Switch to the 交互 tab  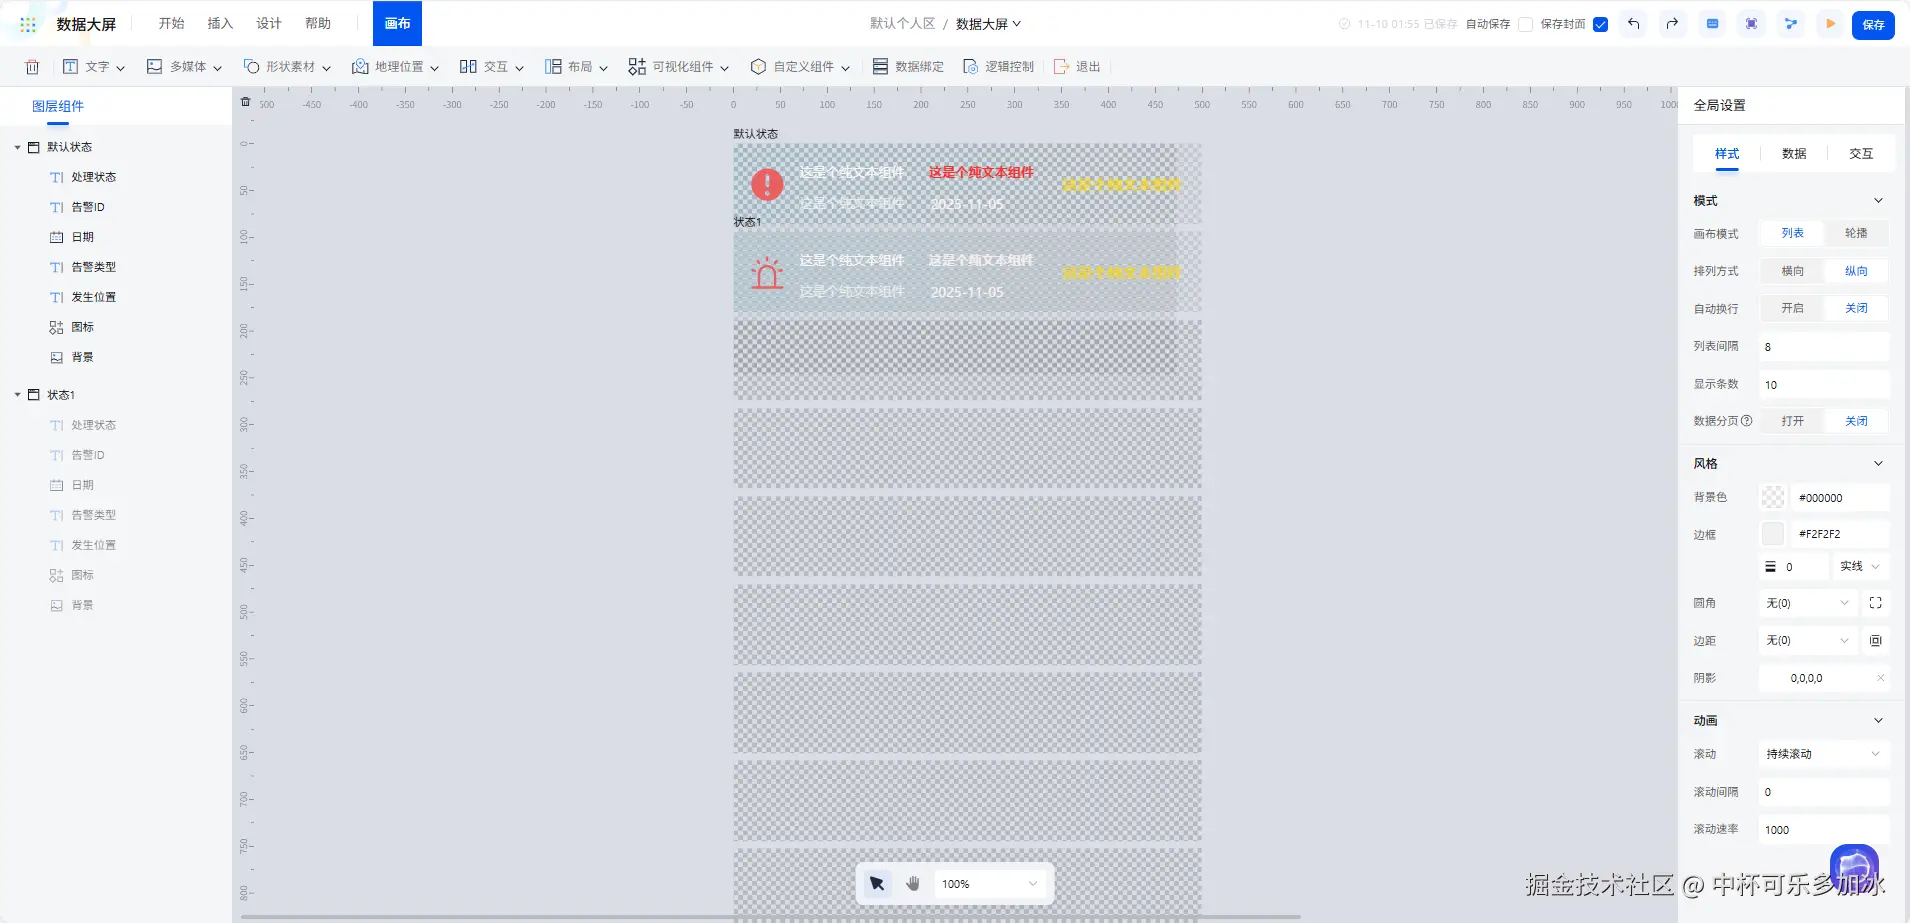pyautogui.click(x=1861, y=154)
